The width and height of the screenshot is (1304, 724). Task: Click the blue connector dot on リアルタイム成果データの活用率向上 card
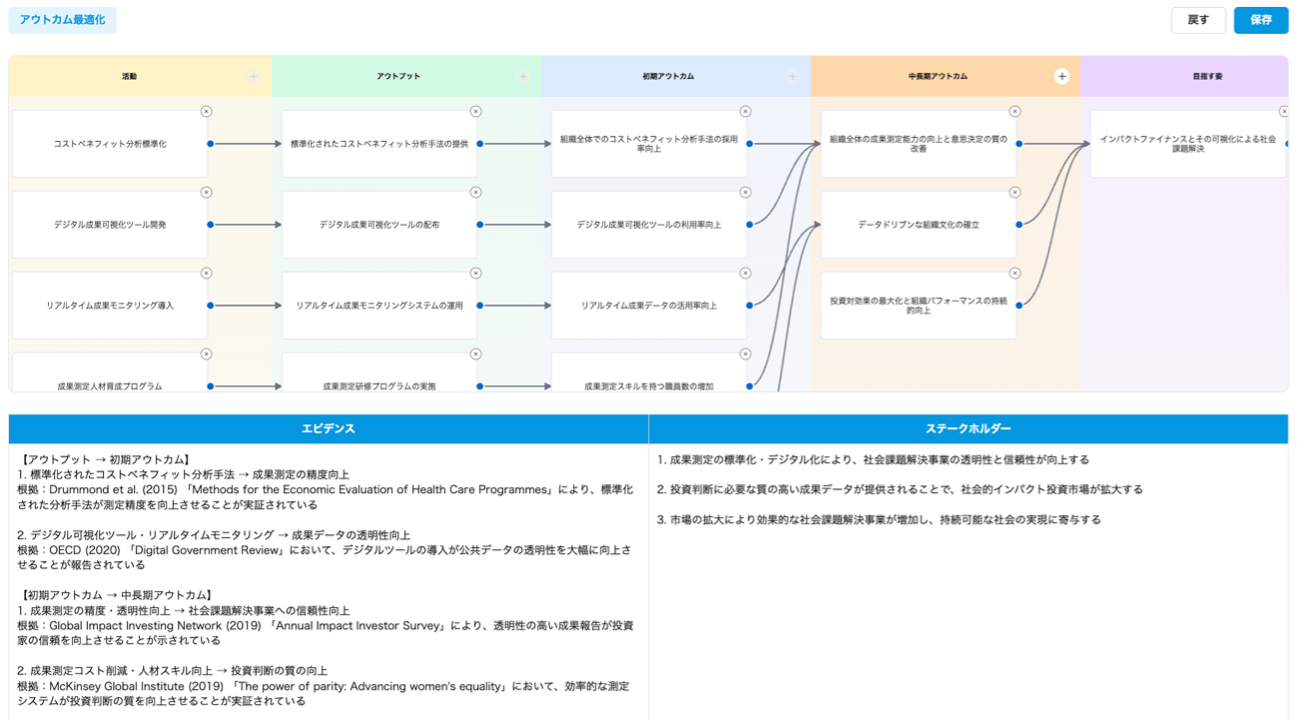[x=749, y=306]
